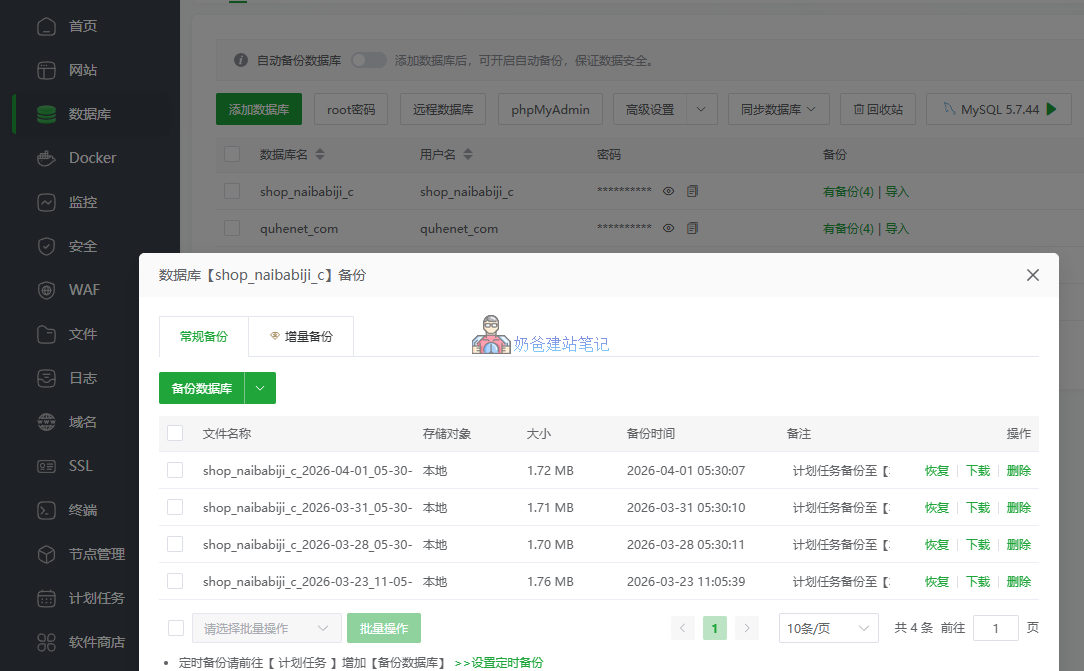Screen dimensions: 1084x671
Task: Reveal the shop_naibabiji_c password with eye icon
Action: 668,190
